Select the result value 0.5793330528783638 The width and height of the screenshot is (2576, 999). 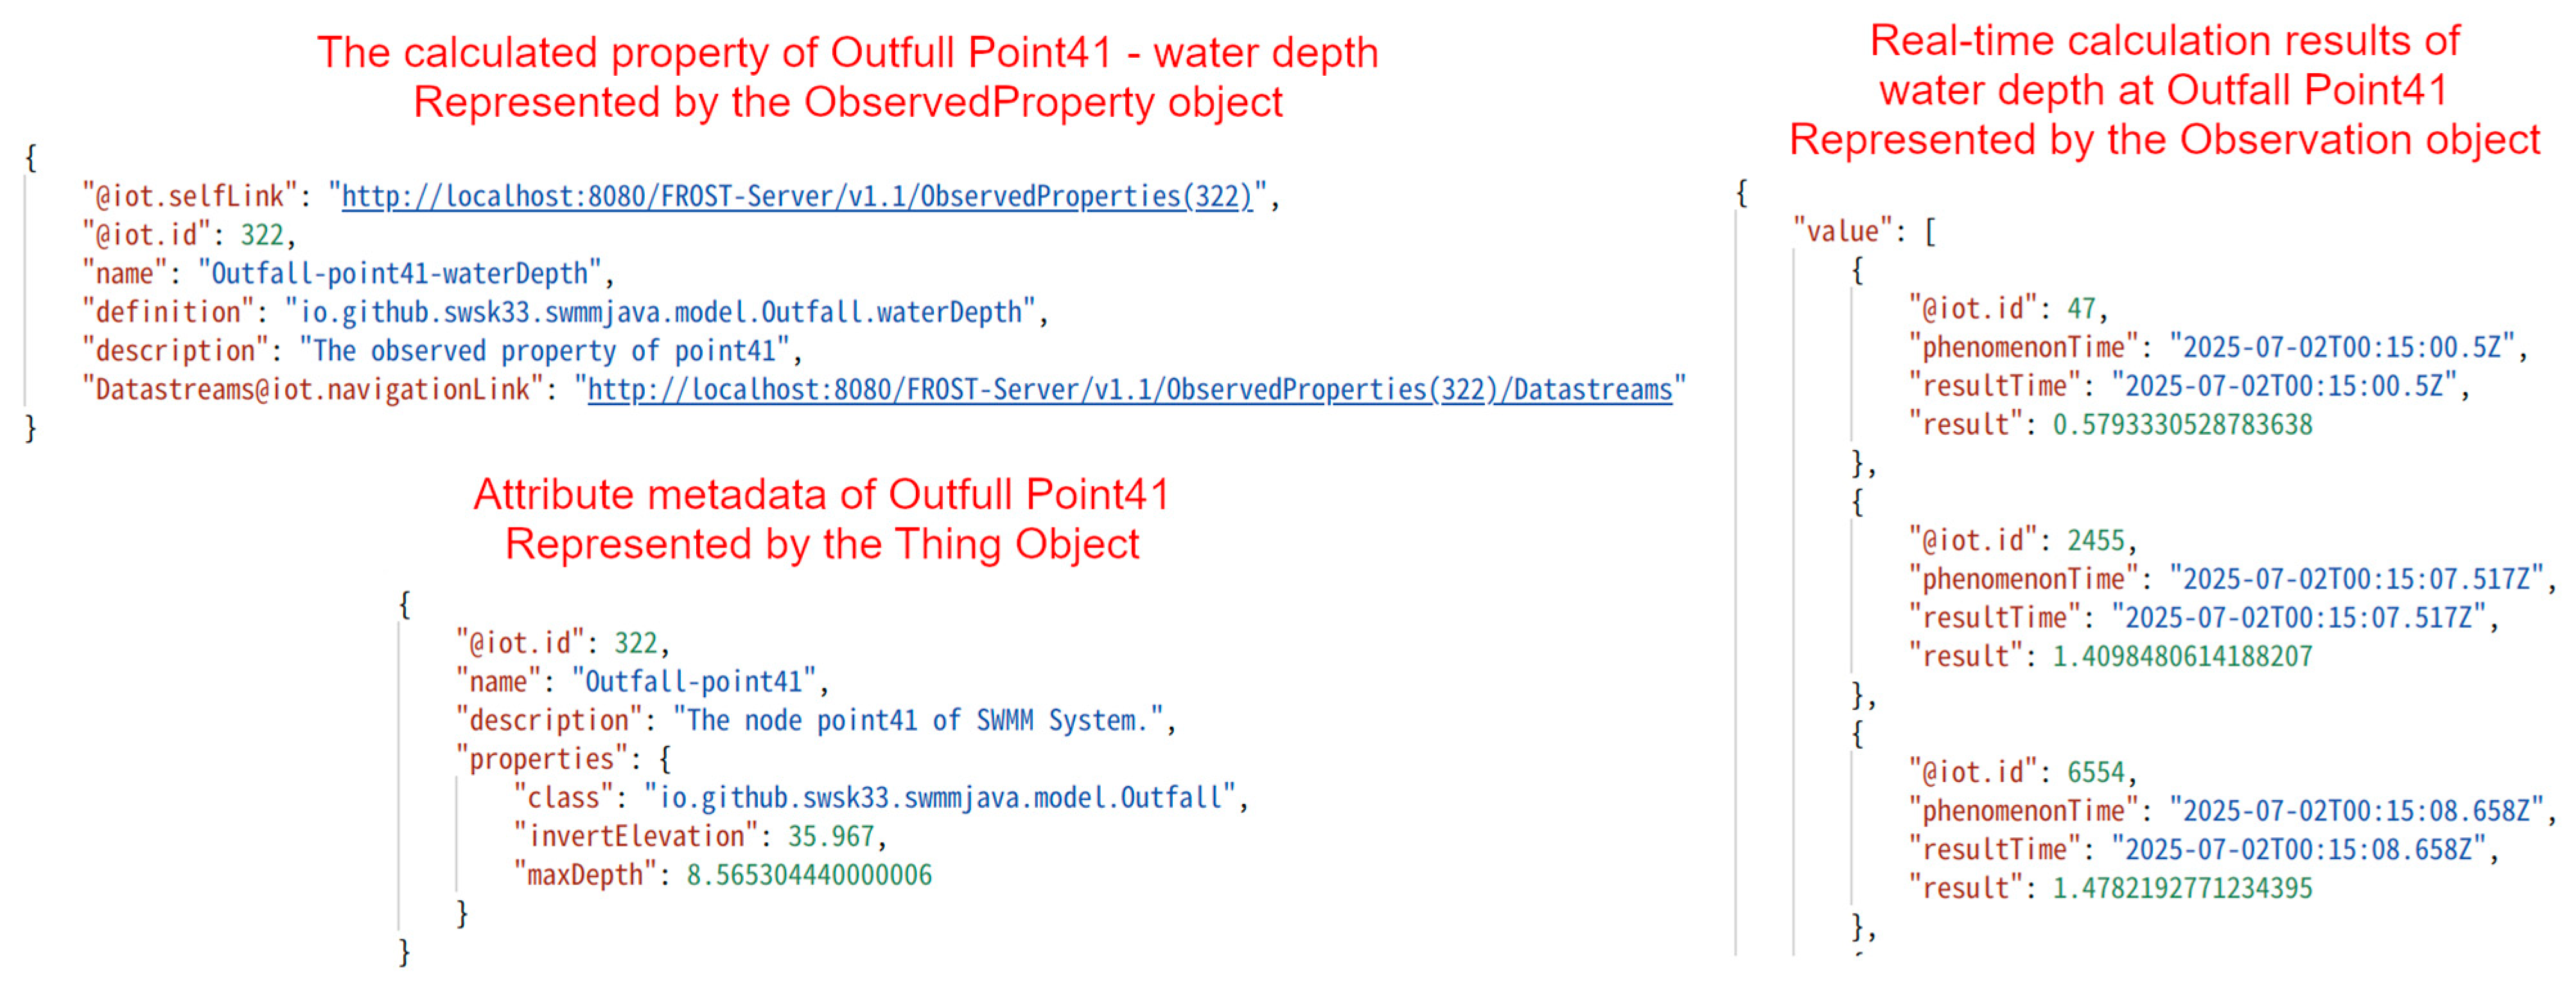pos(2181,425)
